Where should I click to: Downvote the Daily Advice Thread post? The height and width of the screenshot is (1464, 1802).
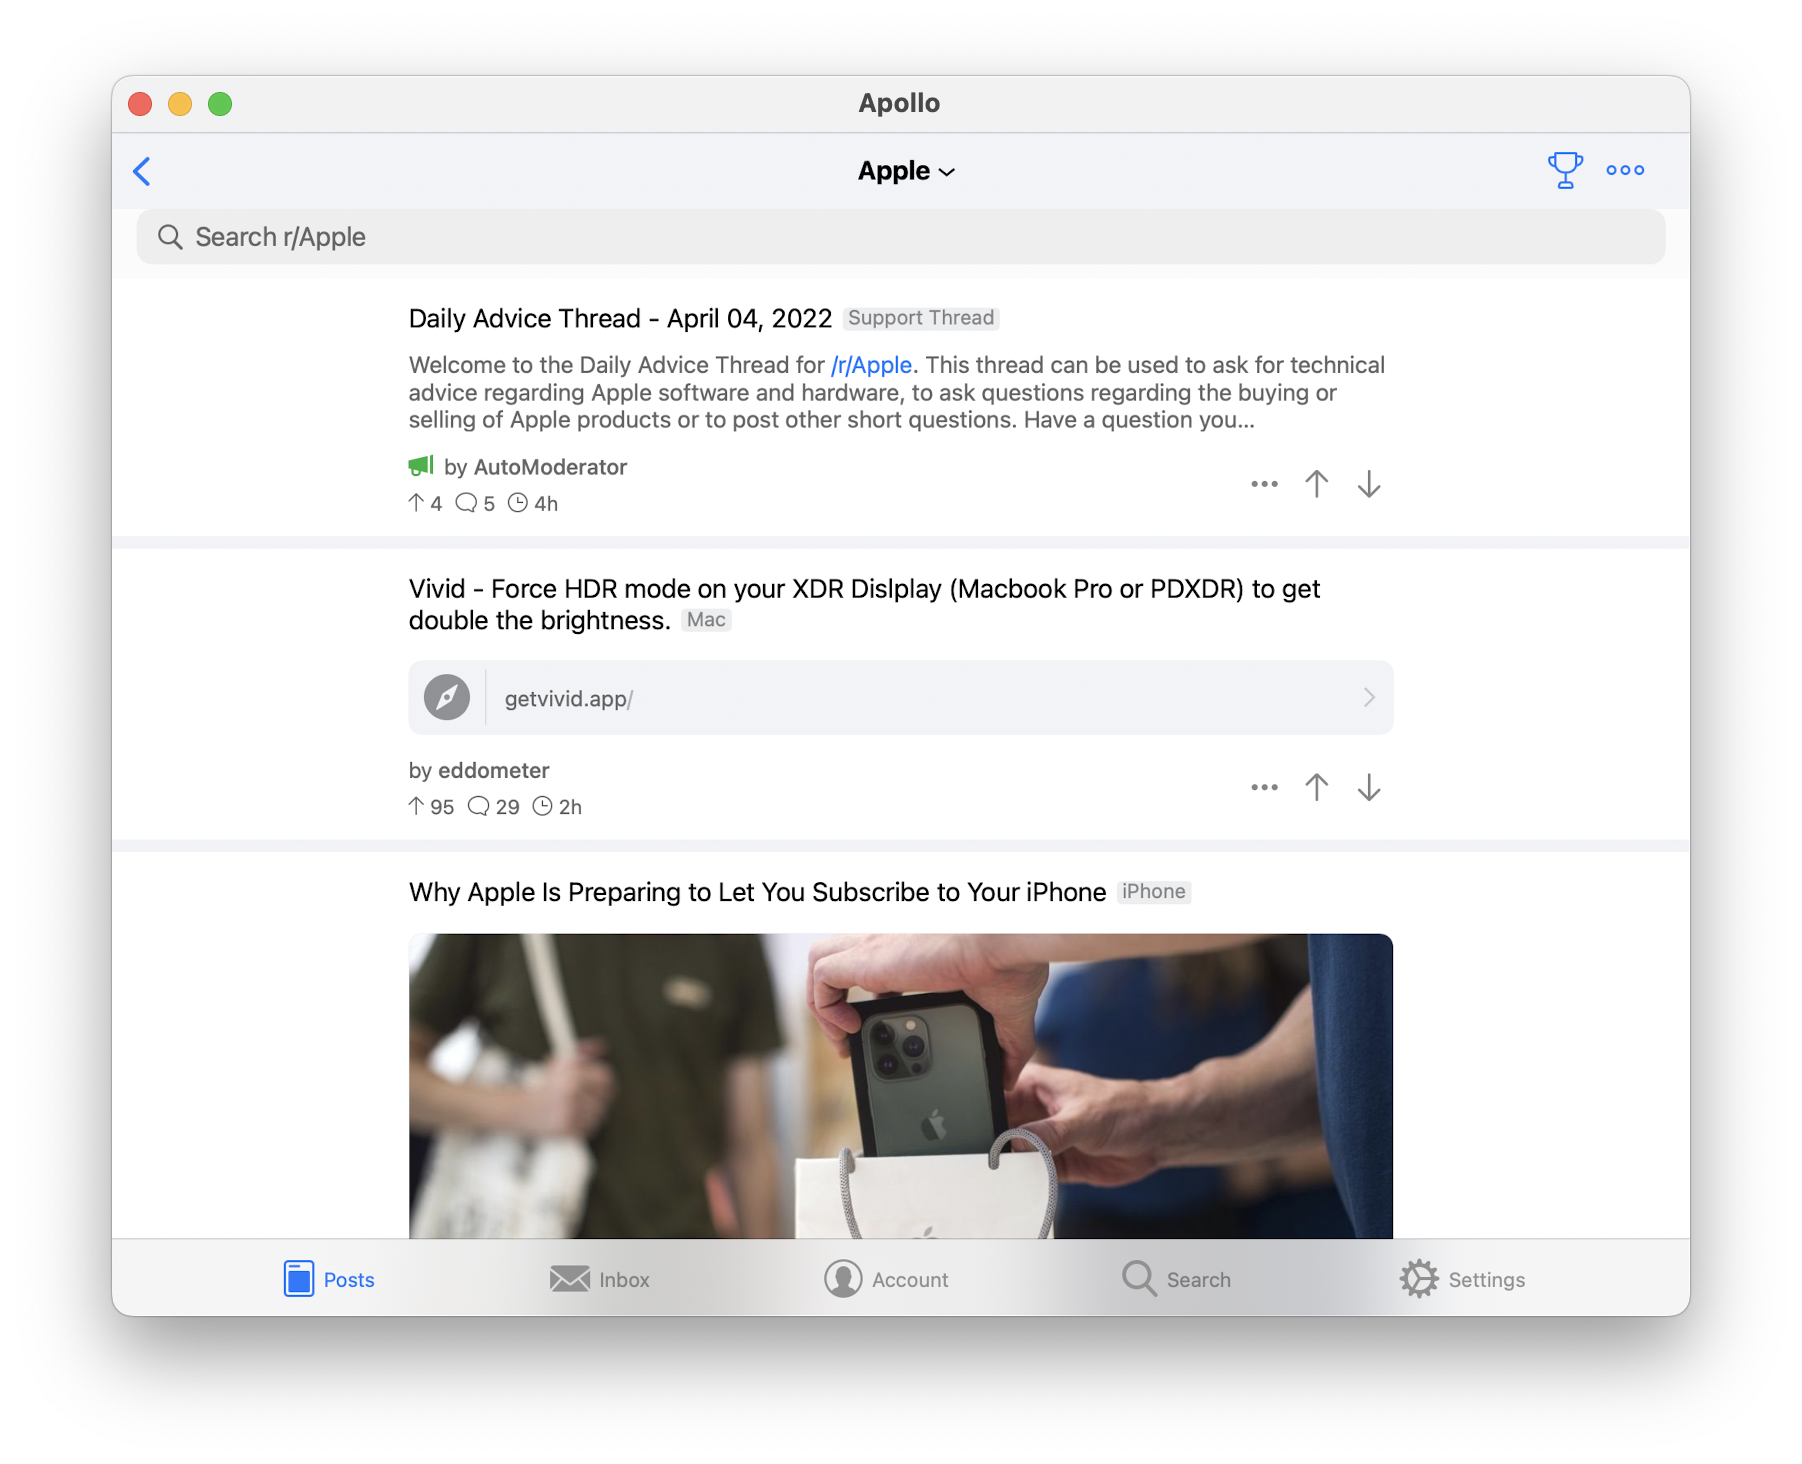tap(1368, 484)
